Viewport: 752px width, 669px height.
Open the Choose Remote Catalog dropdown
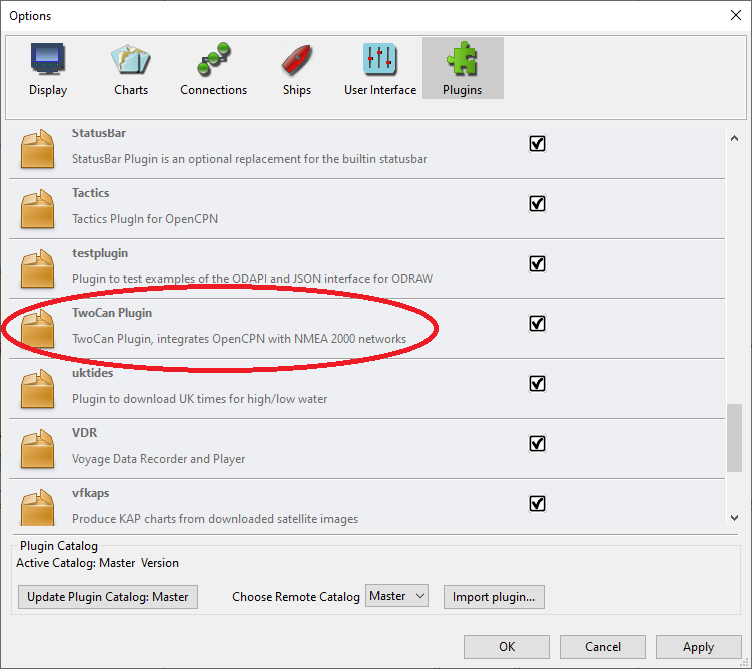[x=397, y=596]
